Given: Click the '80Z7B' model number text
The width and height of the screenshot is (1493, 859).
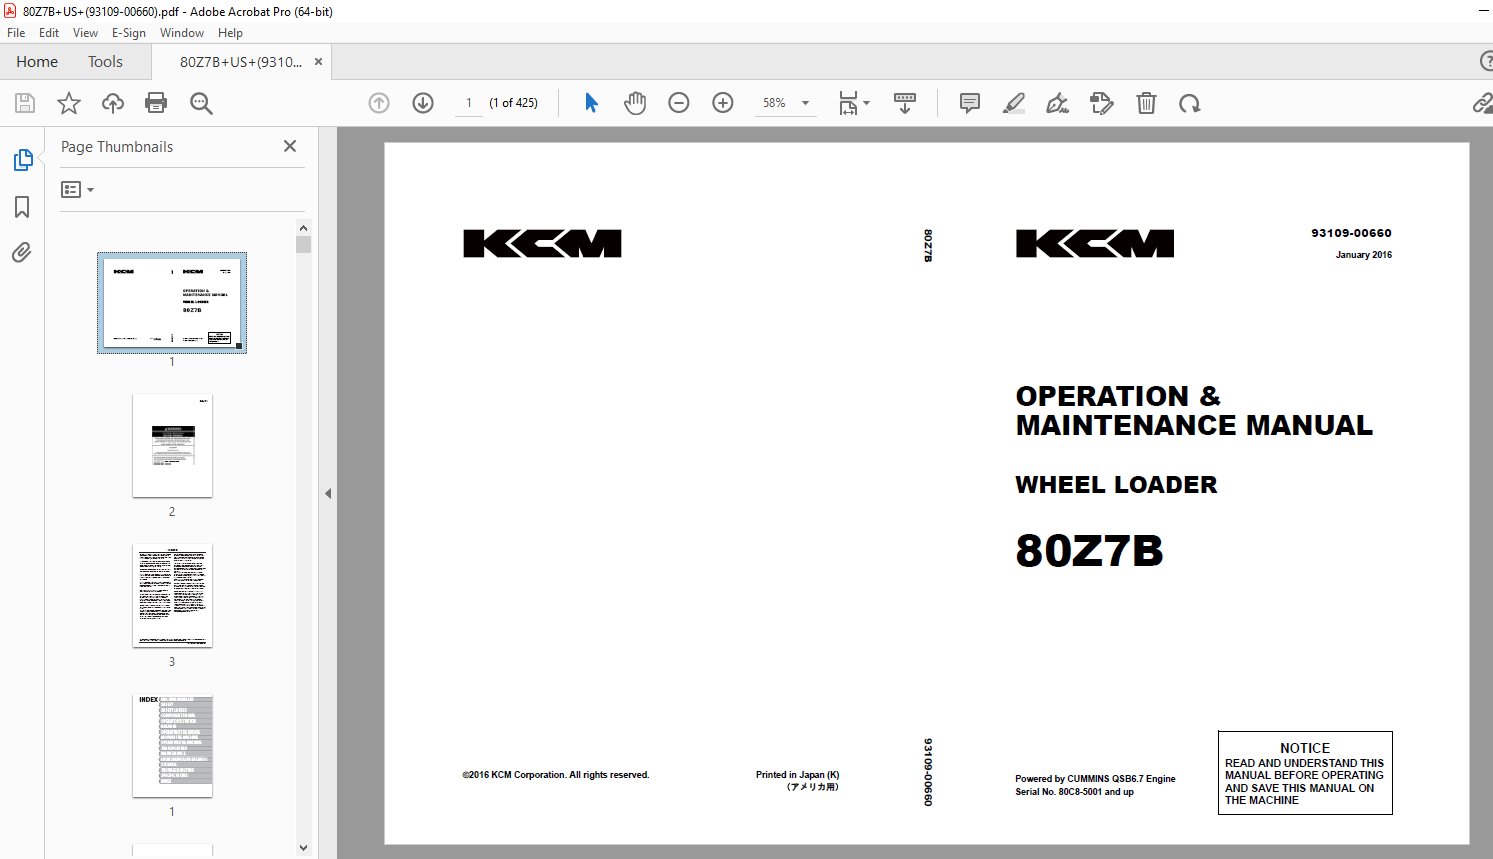Looking at the screenshot, I should click(x=1090, y=551).
